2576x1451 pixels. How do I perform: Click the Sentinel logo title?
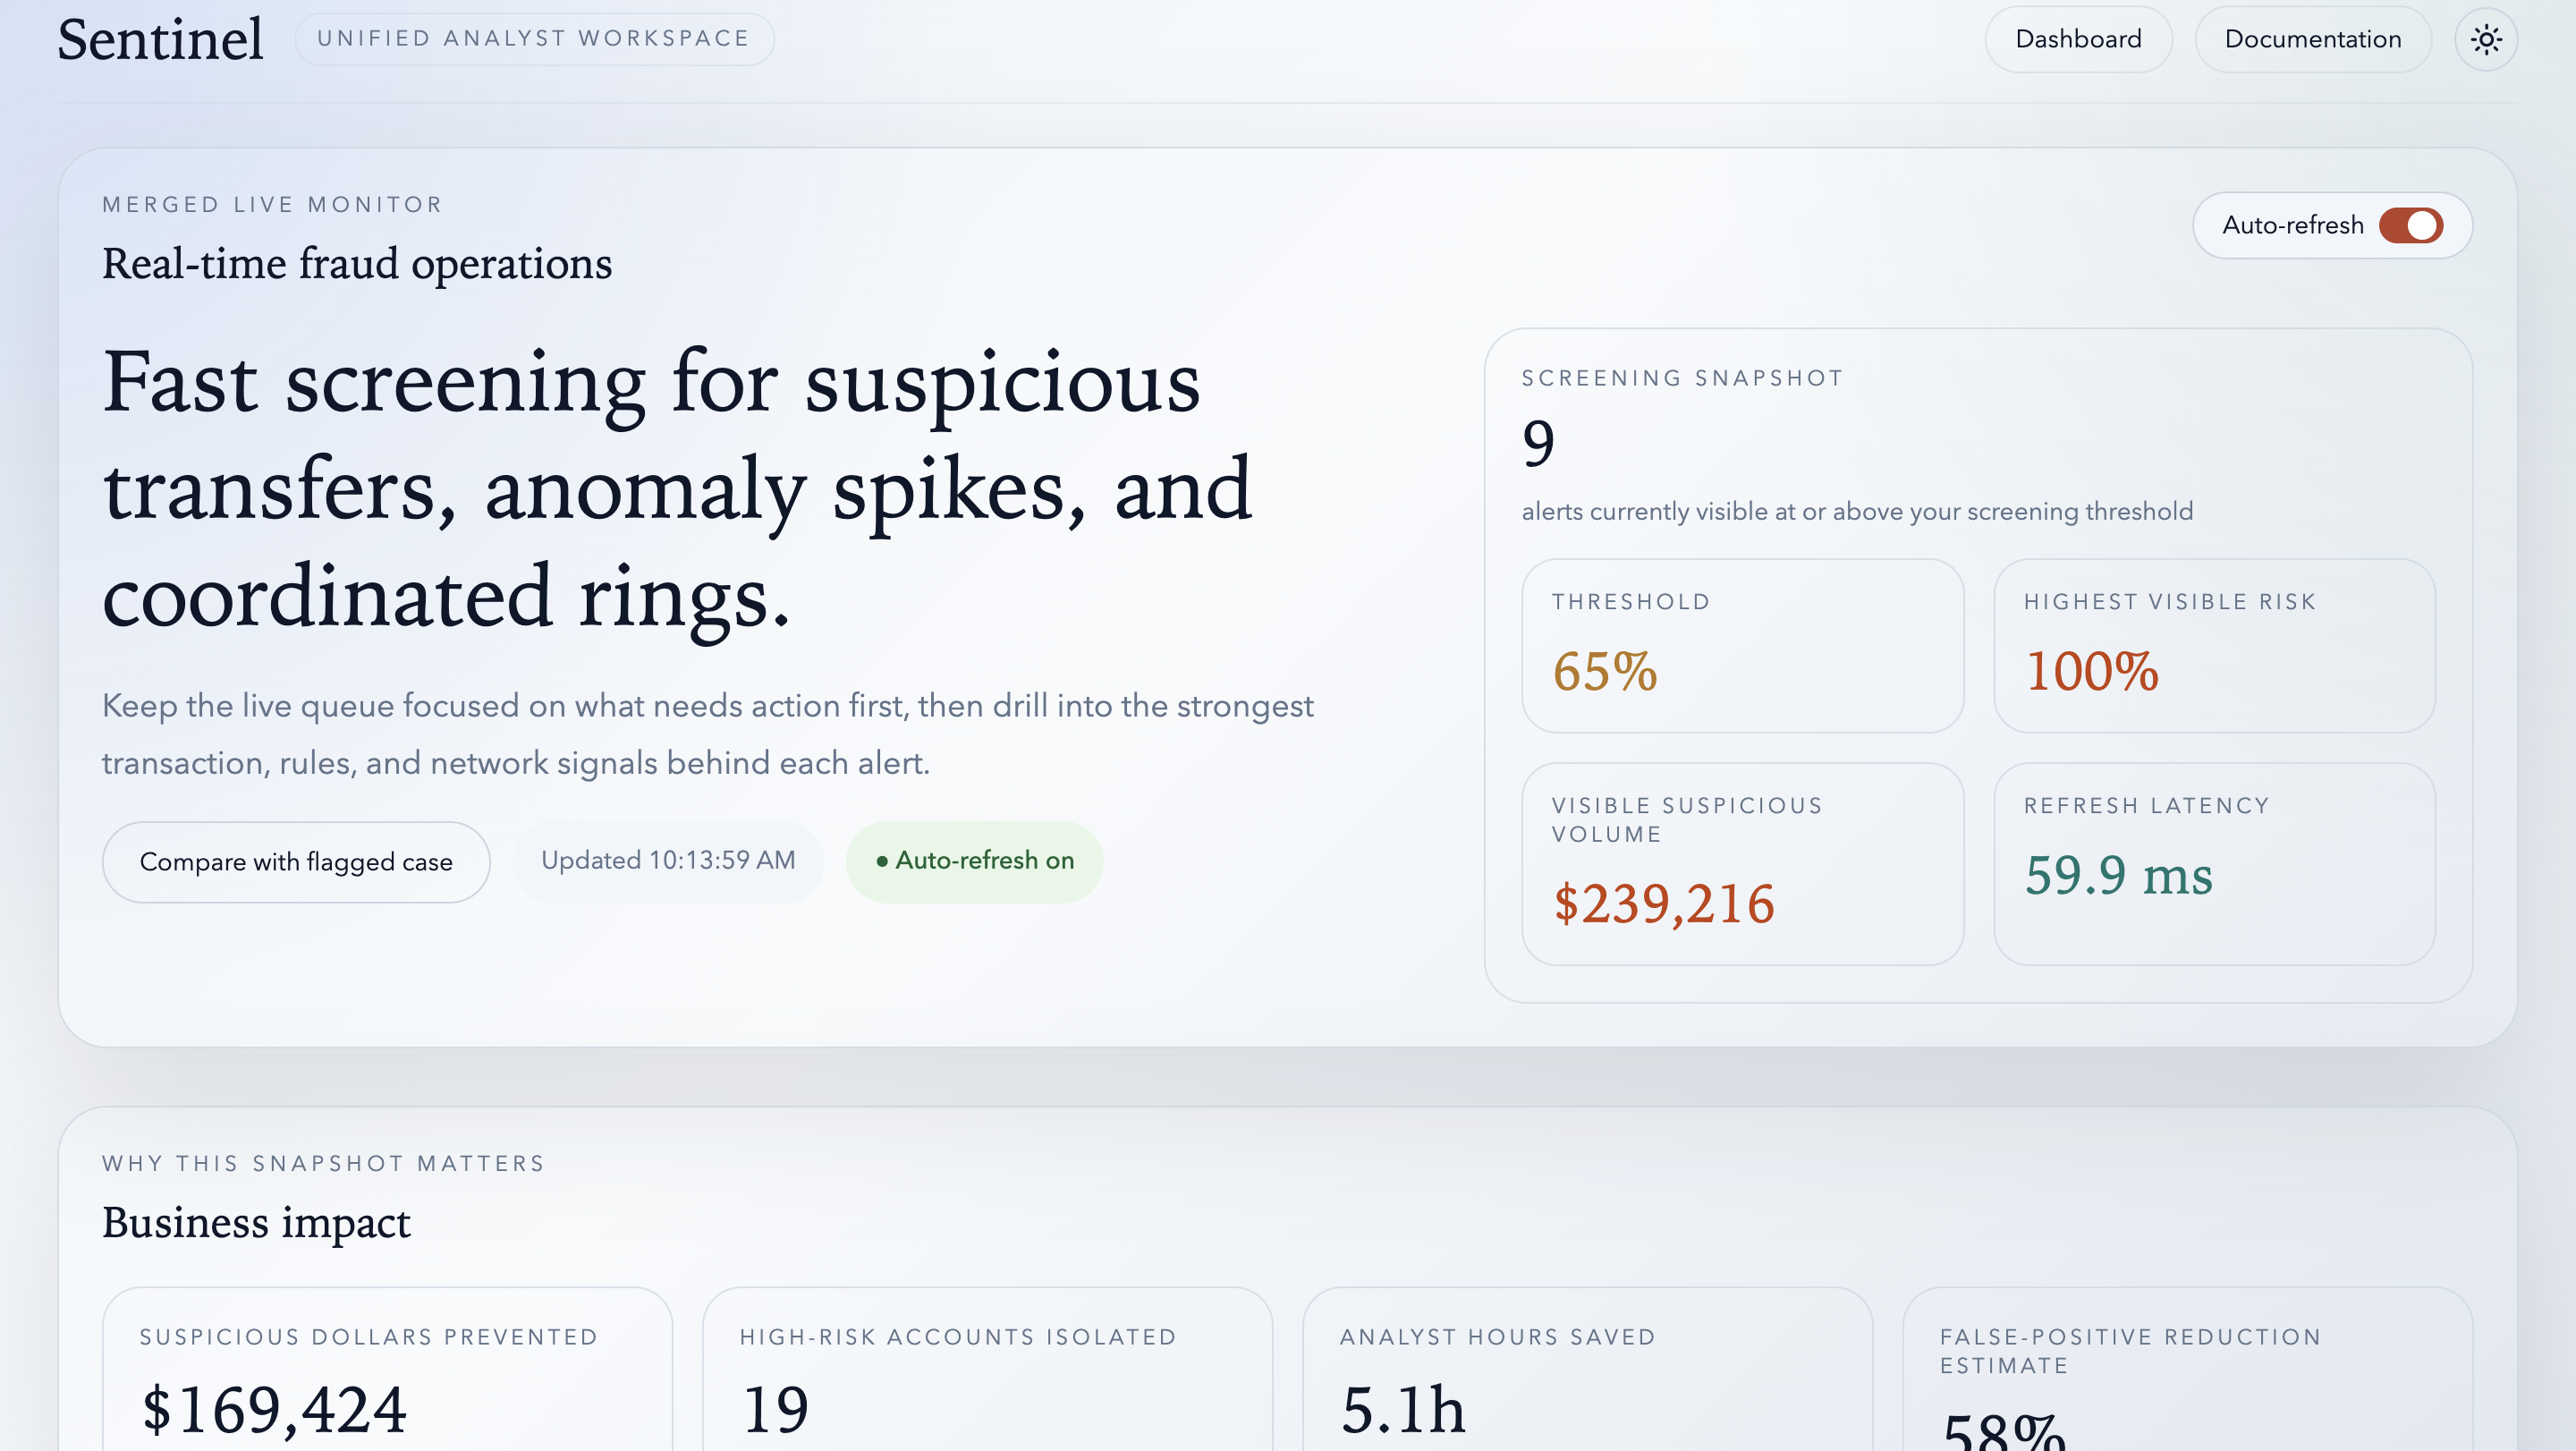[x=160, y=40]
